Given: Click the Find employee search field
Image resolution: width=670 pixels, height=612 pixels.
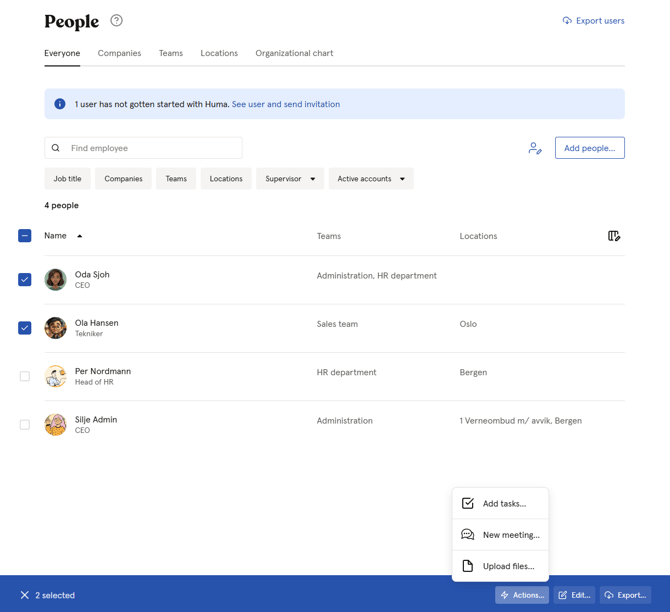Looking at the screenshot, I should click(x=150, y=148).
